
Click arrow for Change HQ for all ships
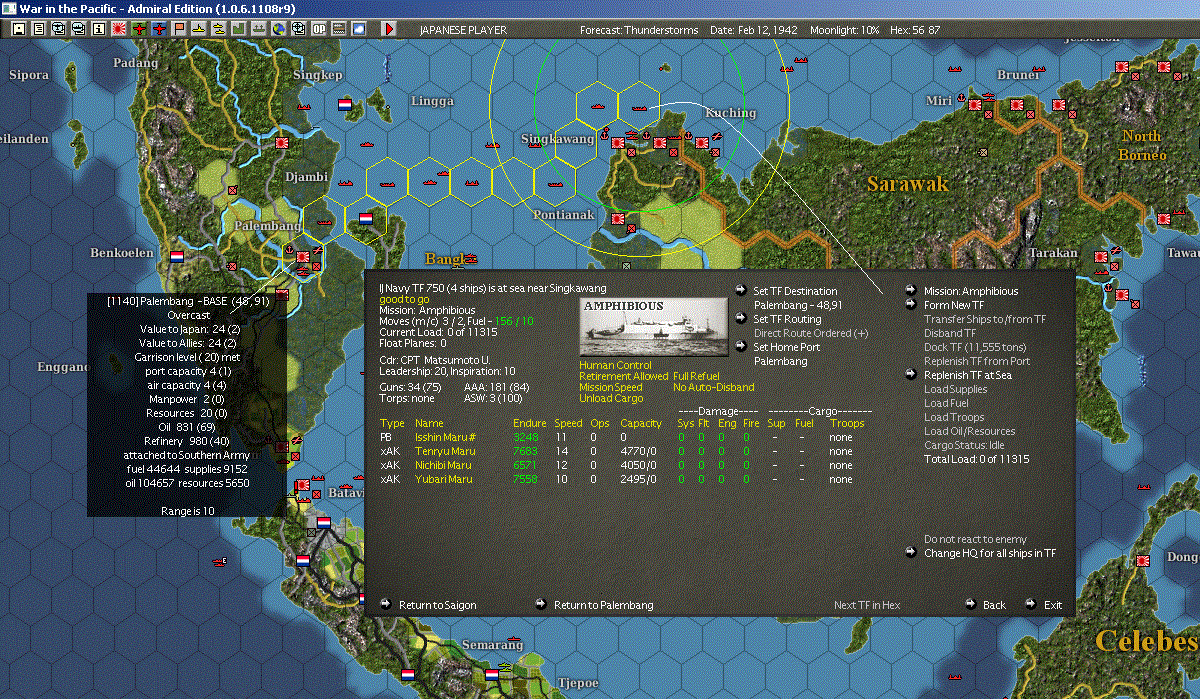(x=911, y=553)
